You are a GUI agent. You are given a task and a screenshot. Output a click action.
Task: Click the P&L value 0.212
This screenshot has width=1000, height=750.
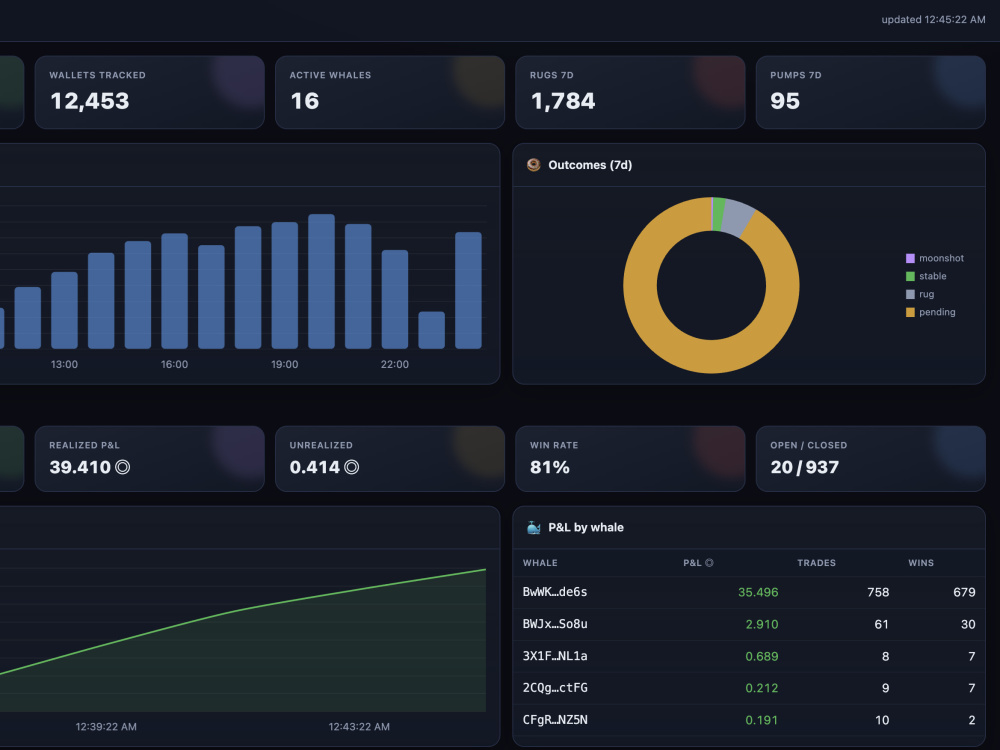(761, 688)
